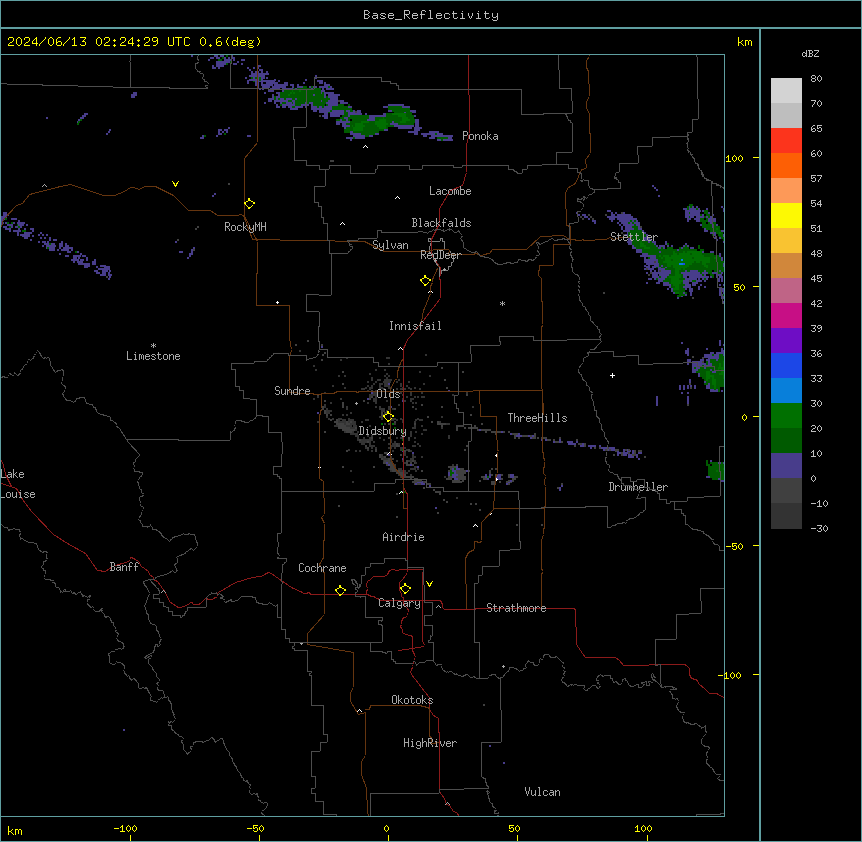This screenshot has height=842, width=862.
Task: Click the Sylvan label
Action: click(x=390, y=245)
